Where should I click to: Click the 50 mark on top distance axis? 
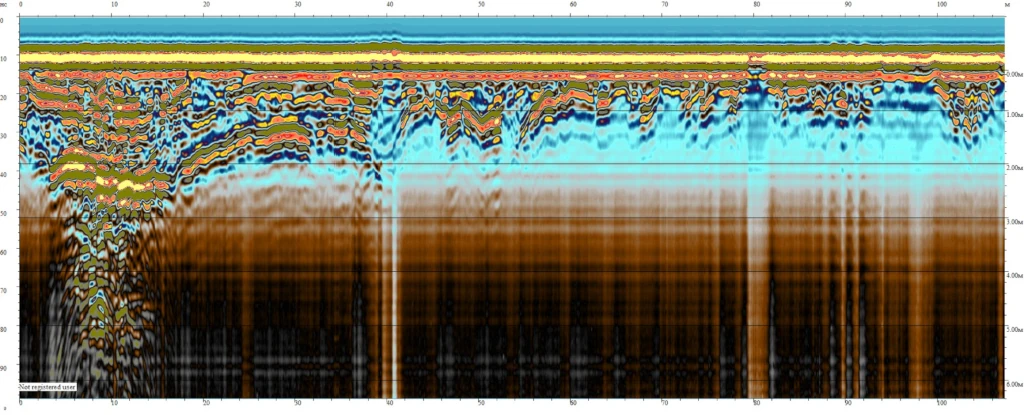tap(481, 5)
